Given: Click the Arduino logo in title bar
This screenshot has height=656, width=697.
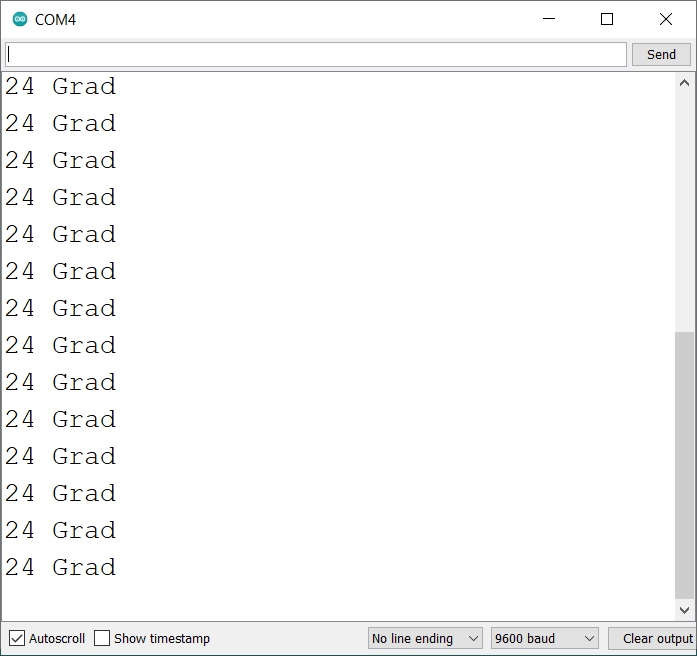Looking at the screenshot, I should (19, 19).
